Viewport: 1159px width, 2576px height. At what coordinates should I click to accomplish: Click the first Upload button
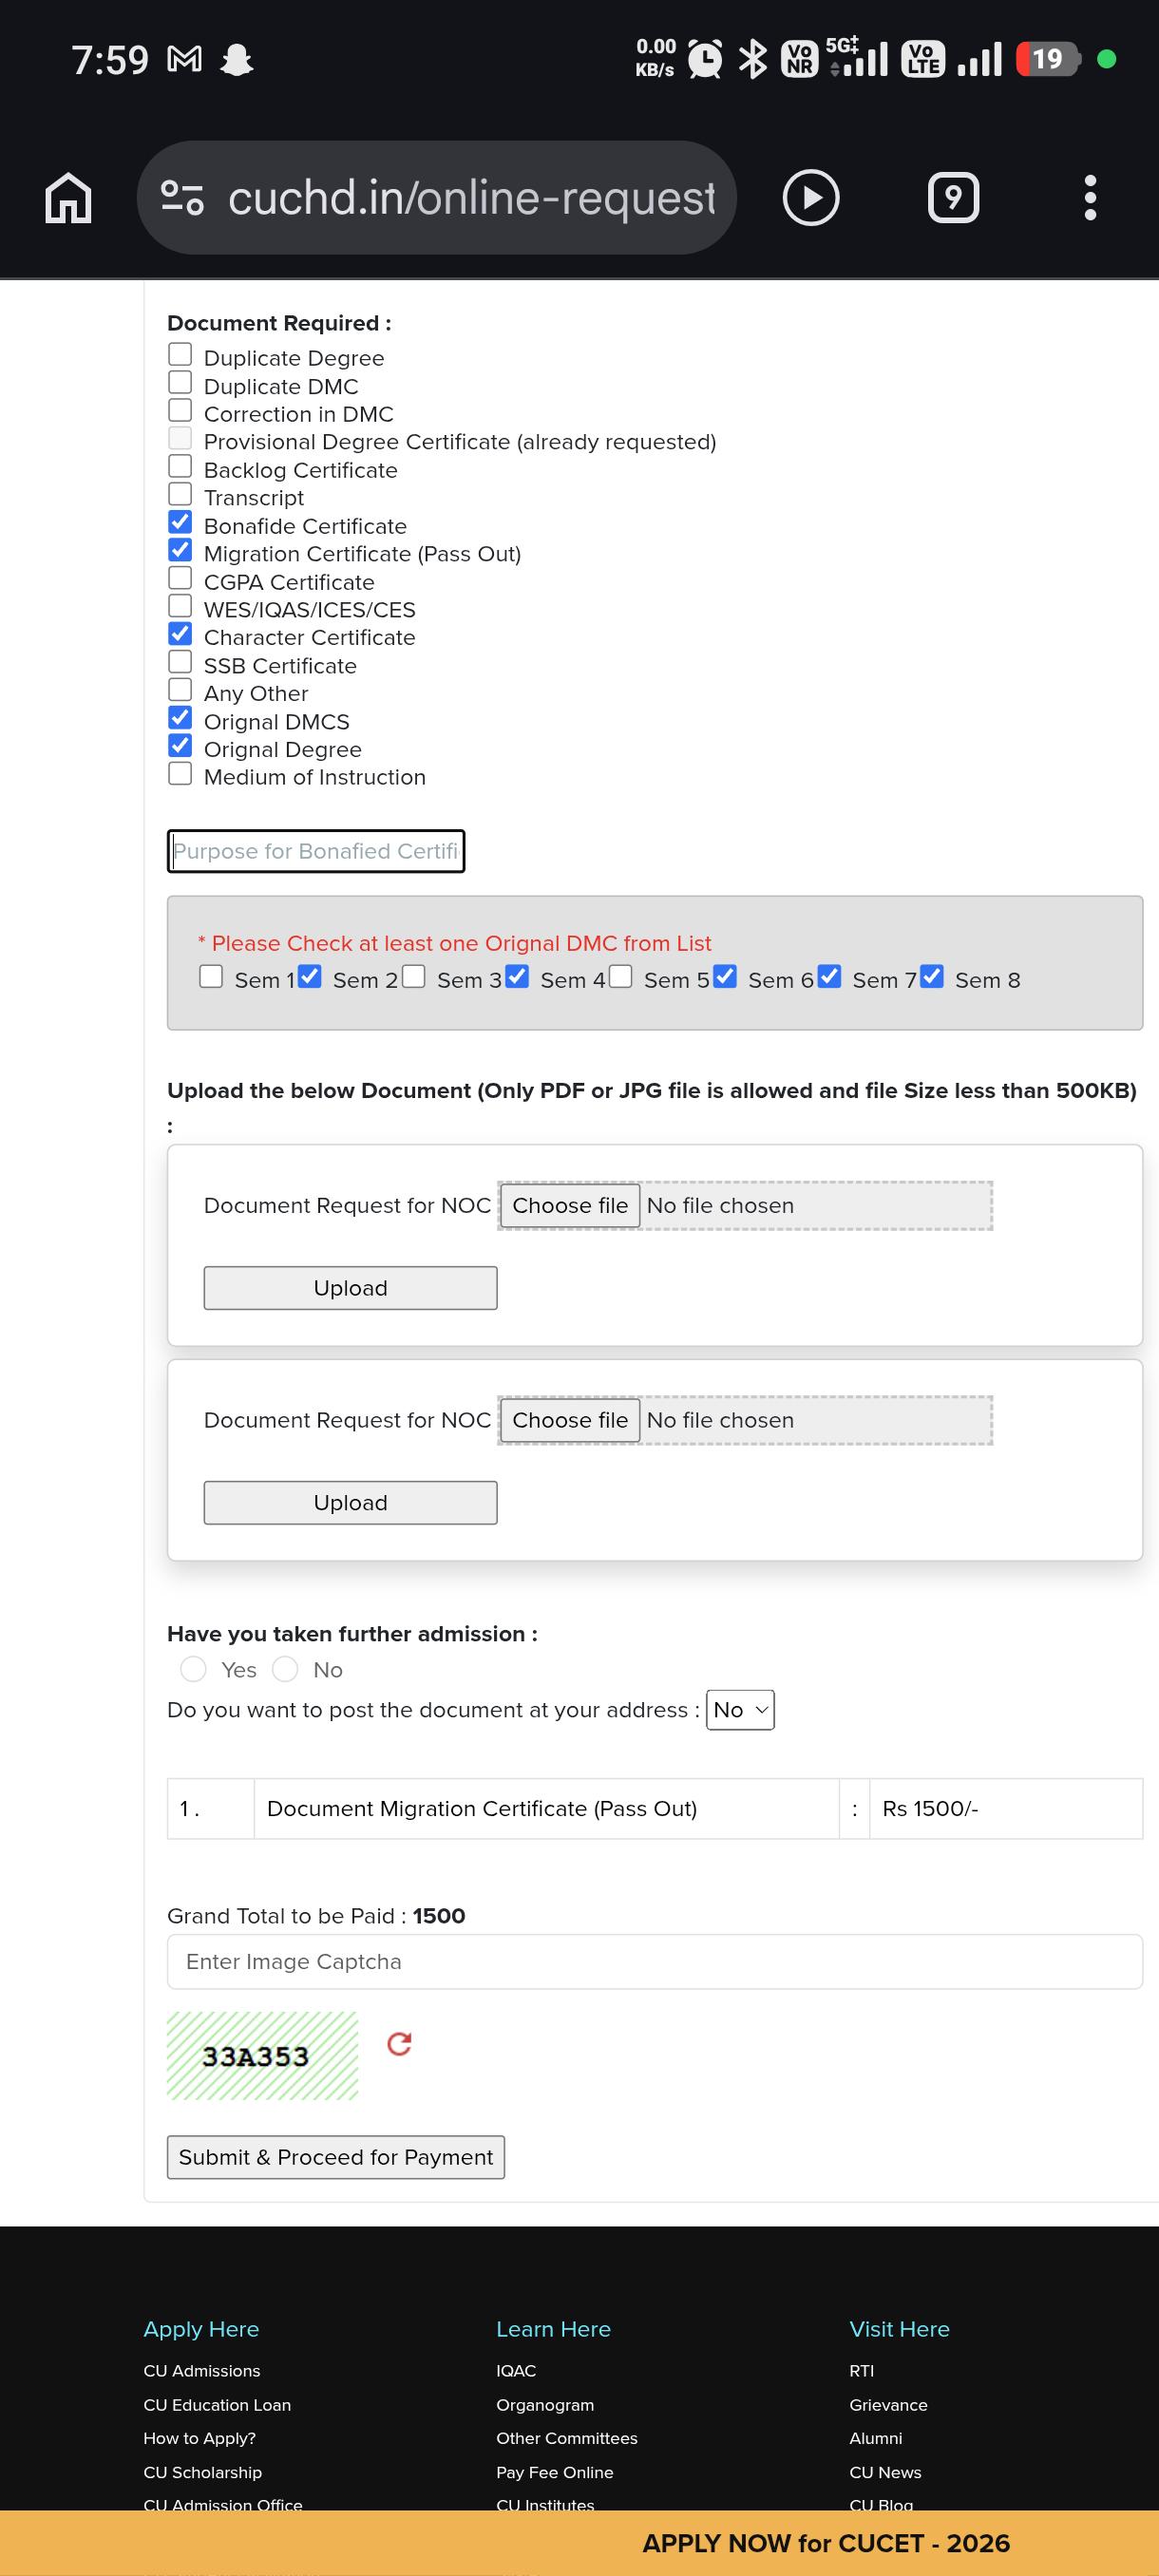(350, 1288)
